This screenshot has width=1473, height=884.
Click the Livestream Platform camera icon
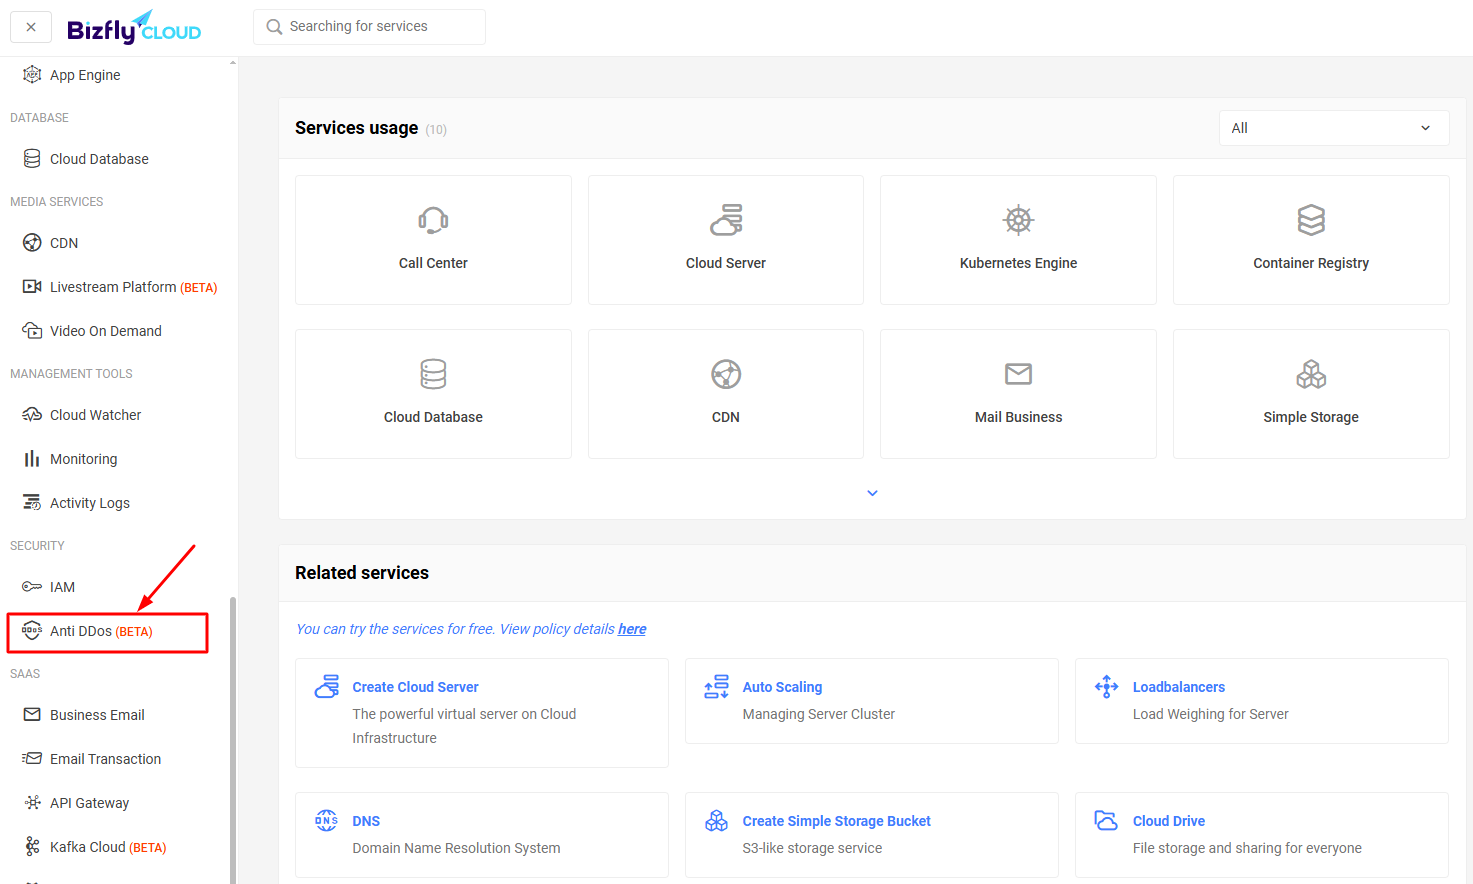point(32,286)
